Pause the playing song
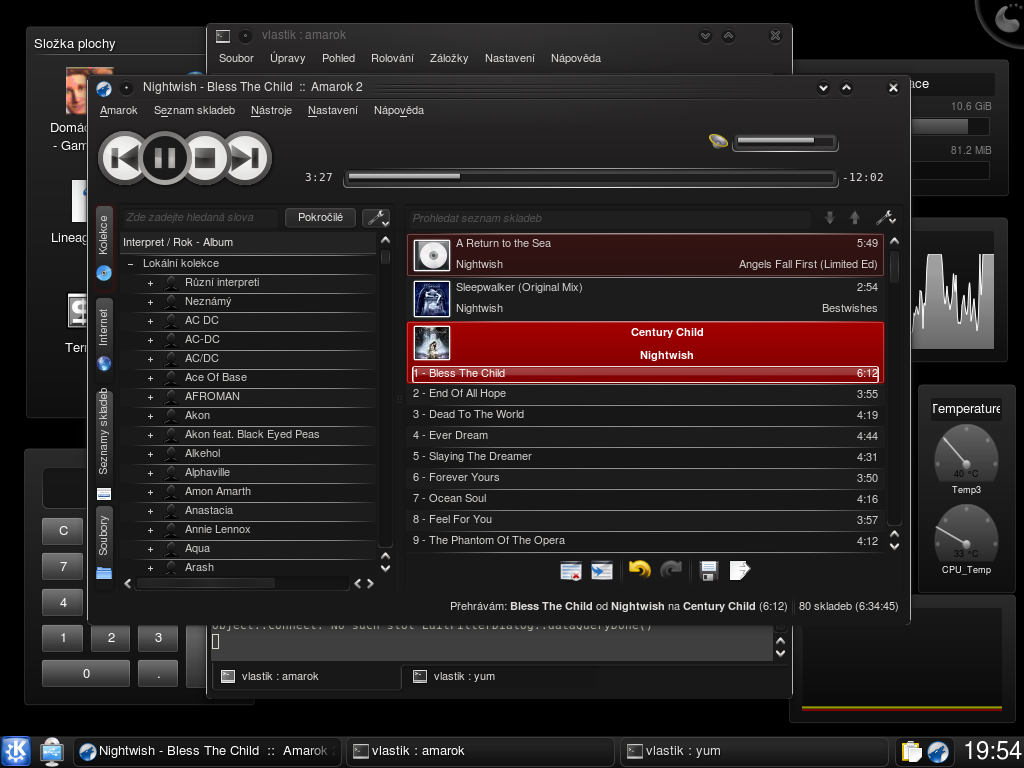 (164, 158)
